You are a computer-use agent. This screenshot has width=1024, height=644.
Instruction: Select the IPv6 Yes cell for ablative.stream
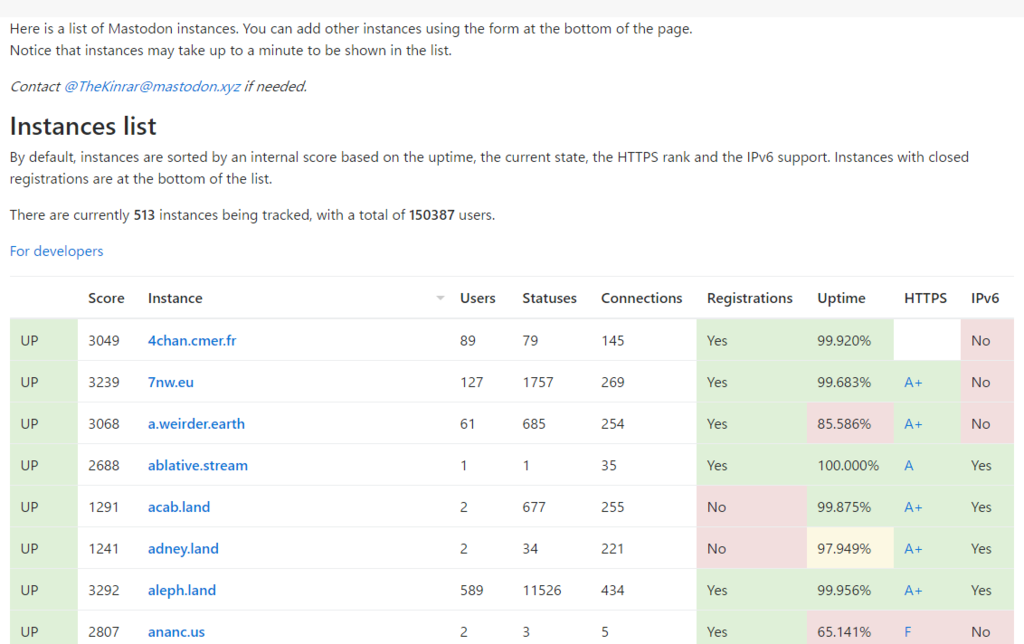coord(987,465)
